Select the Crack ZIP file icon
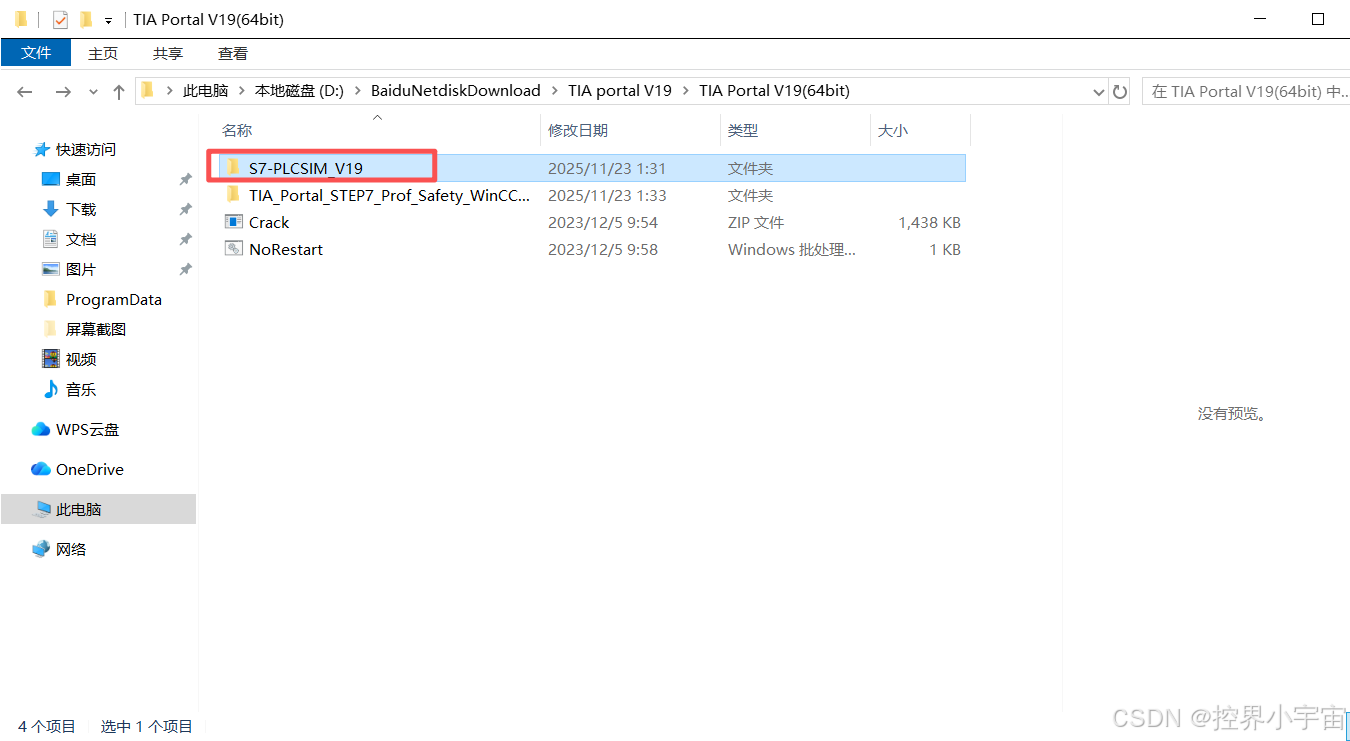The height and width of the screenshot is (741, 1350). pos(233,221)
